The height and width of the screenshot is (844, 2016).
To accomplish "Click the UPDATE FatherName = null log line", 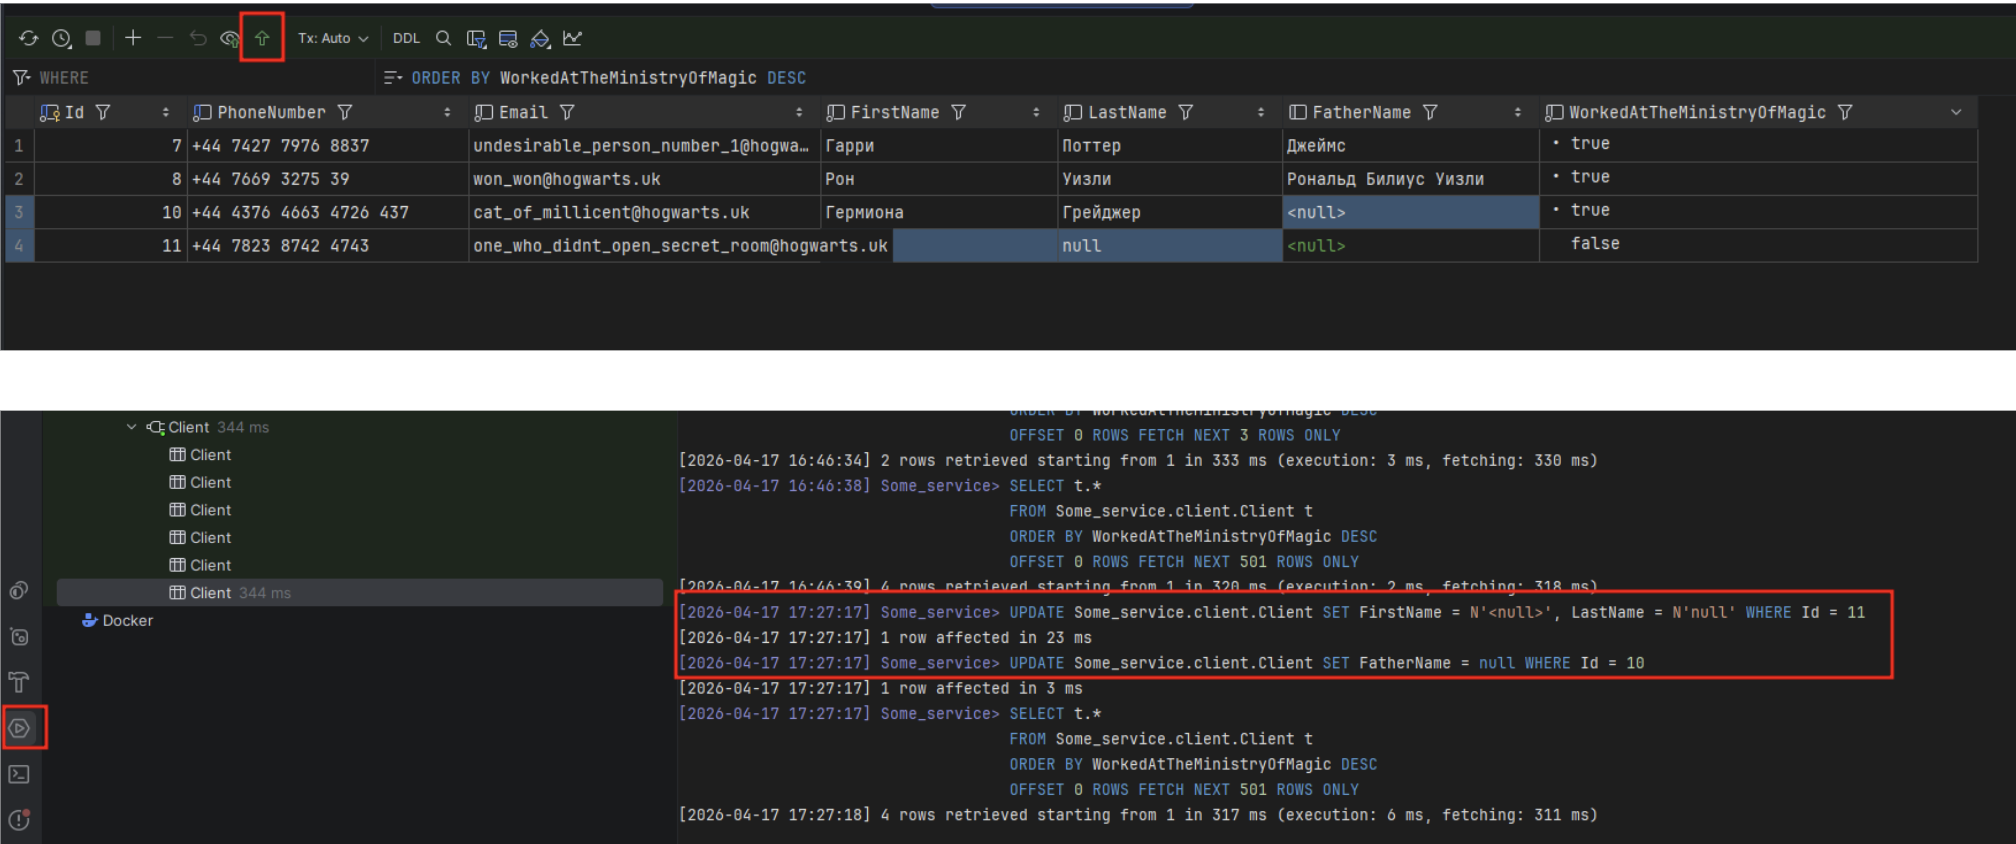I will (1161, 663).
